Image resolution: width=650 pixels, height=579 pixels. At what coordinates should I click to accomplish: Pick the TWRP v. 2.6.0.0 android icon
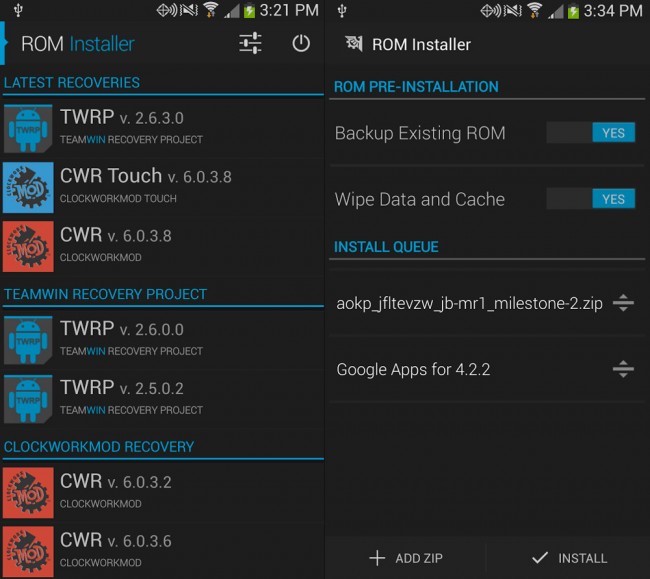(28, 340)
